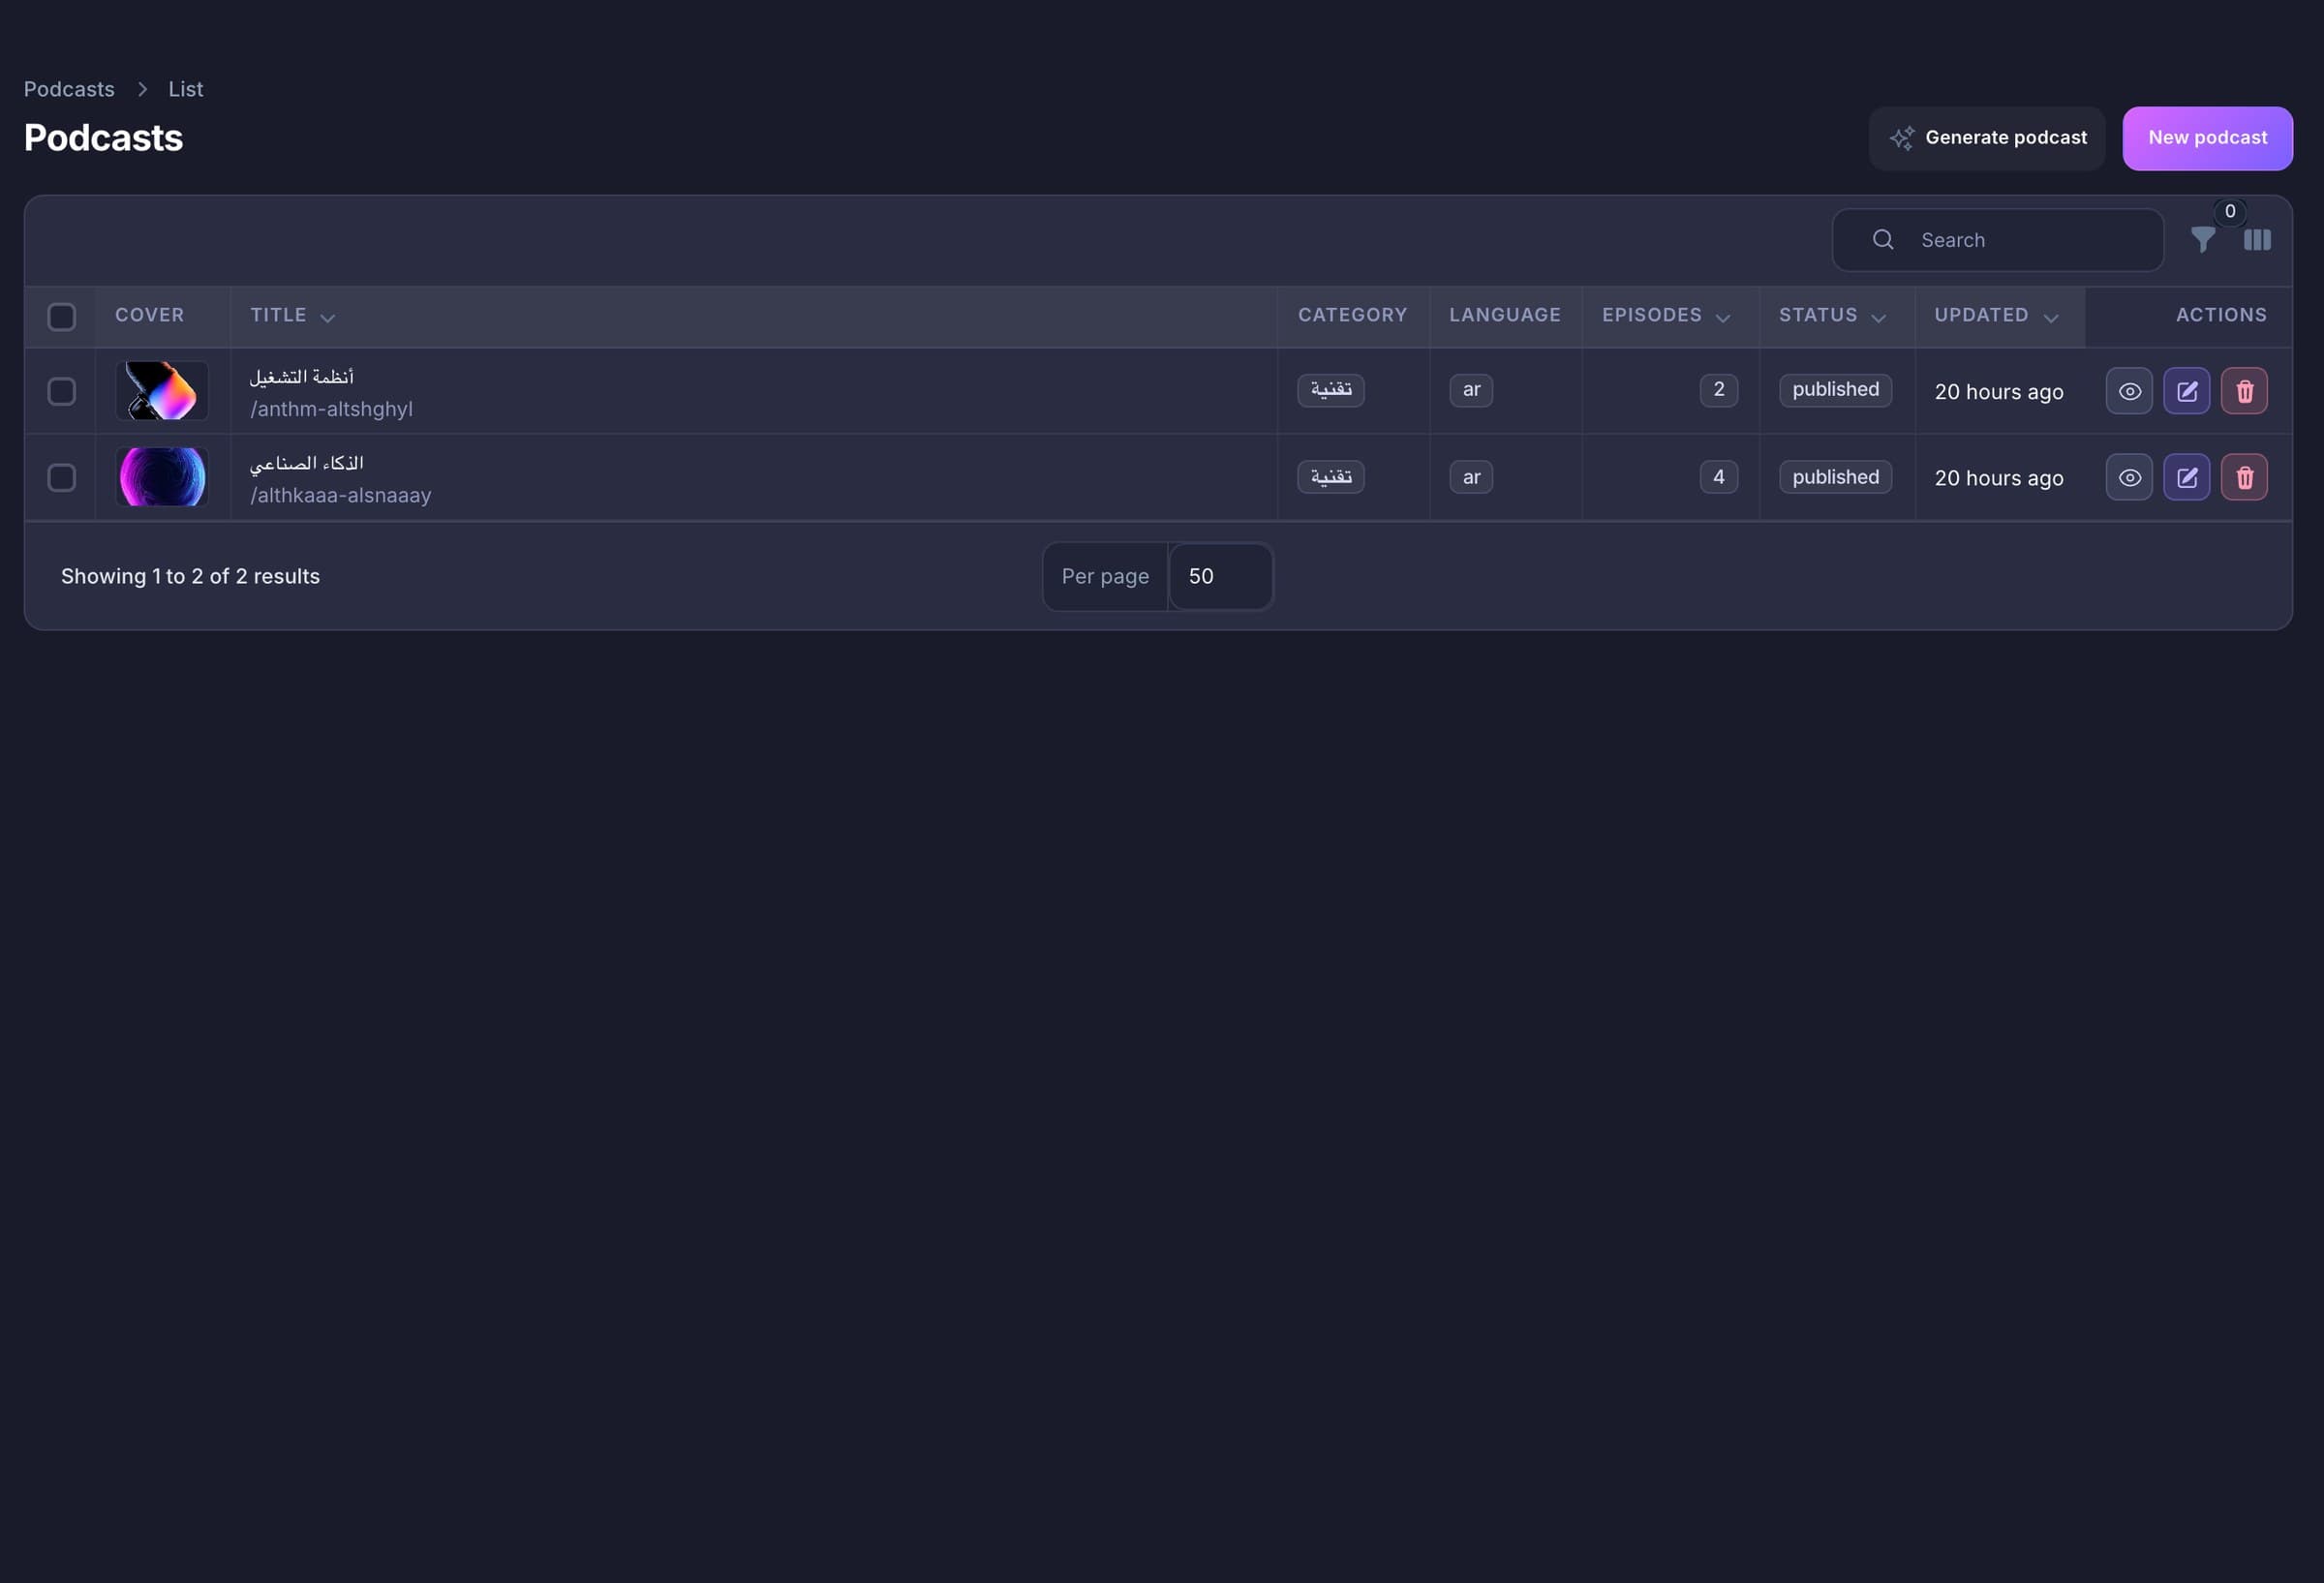The image size is (2324, 1583).
Task: View the althkaaa-alsnaaay podcast with the eye icon
Action: tap(2129, 477)
